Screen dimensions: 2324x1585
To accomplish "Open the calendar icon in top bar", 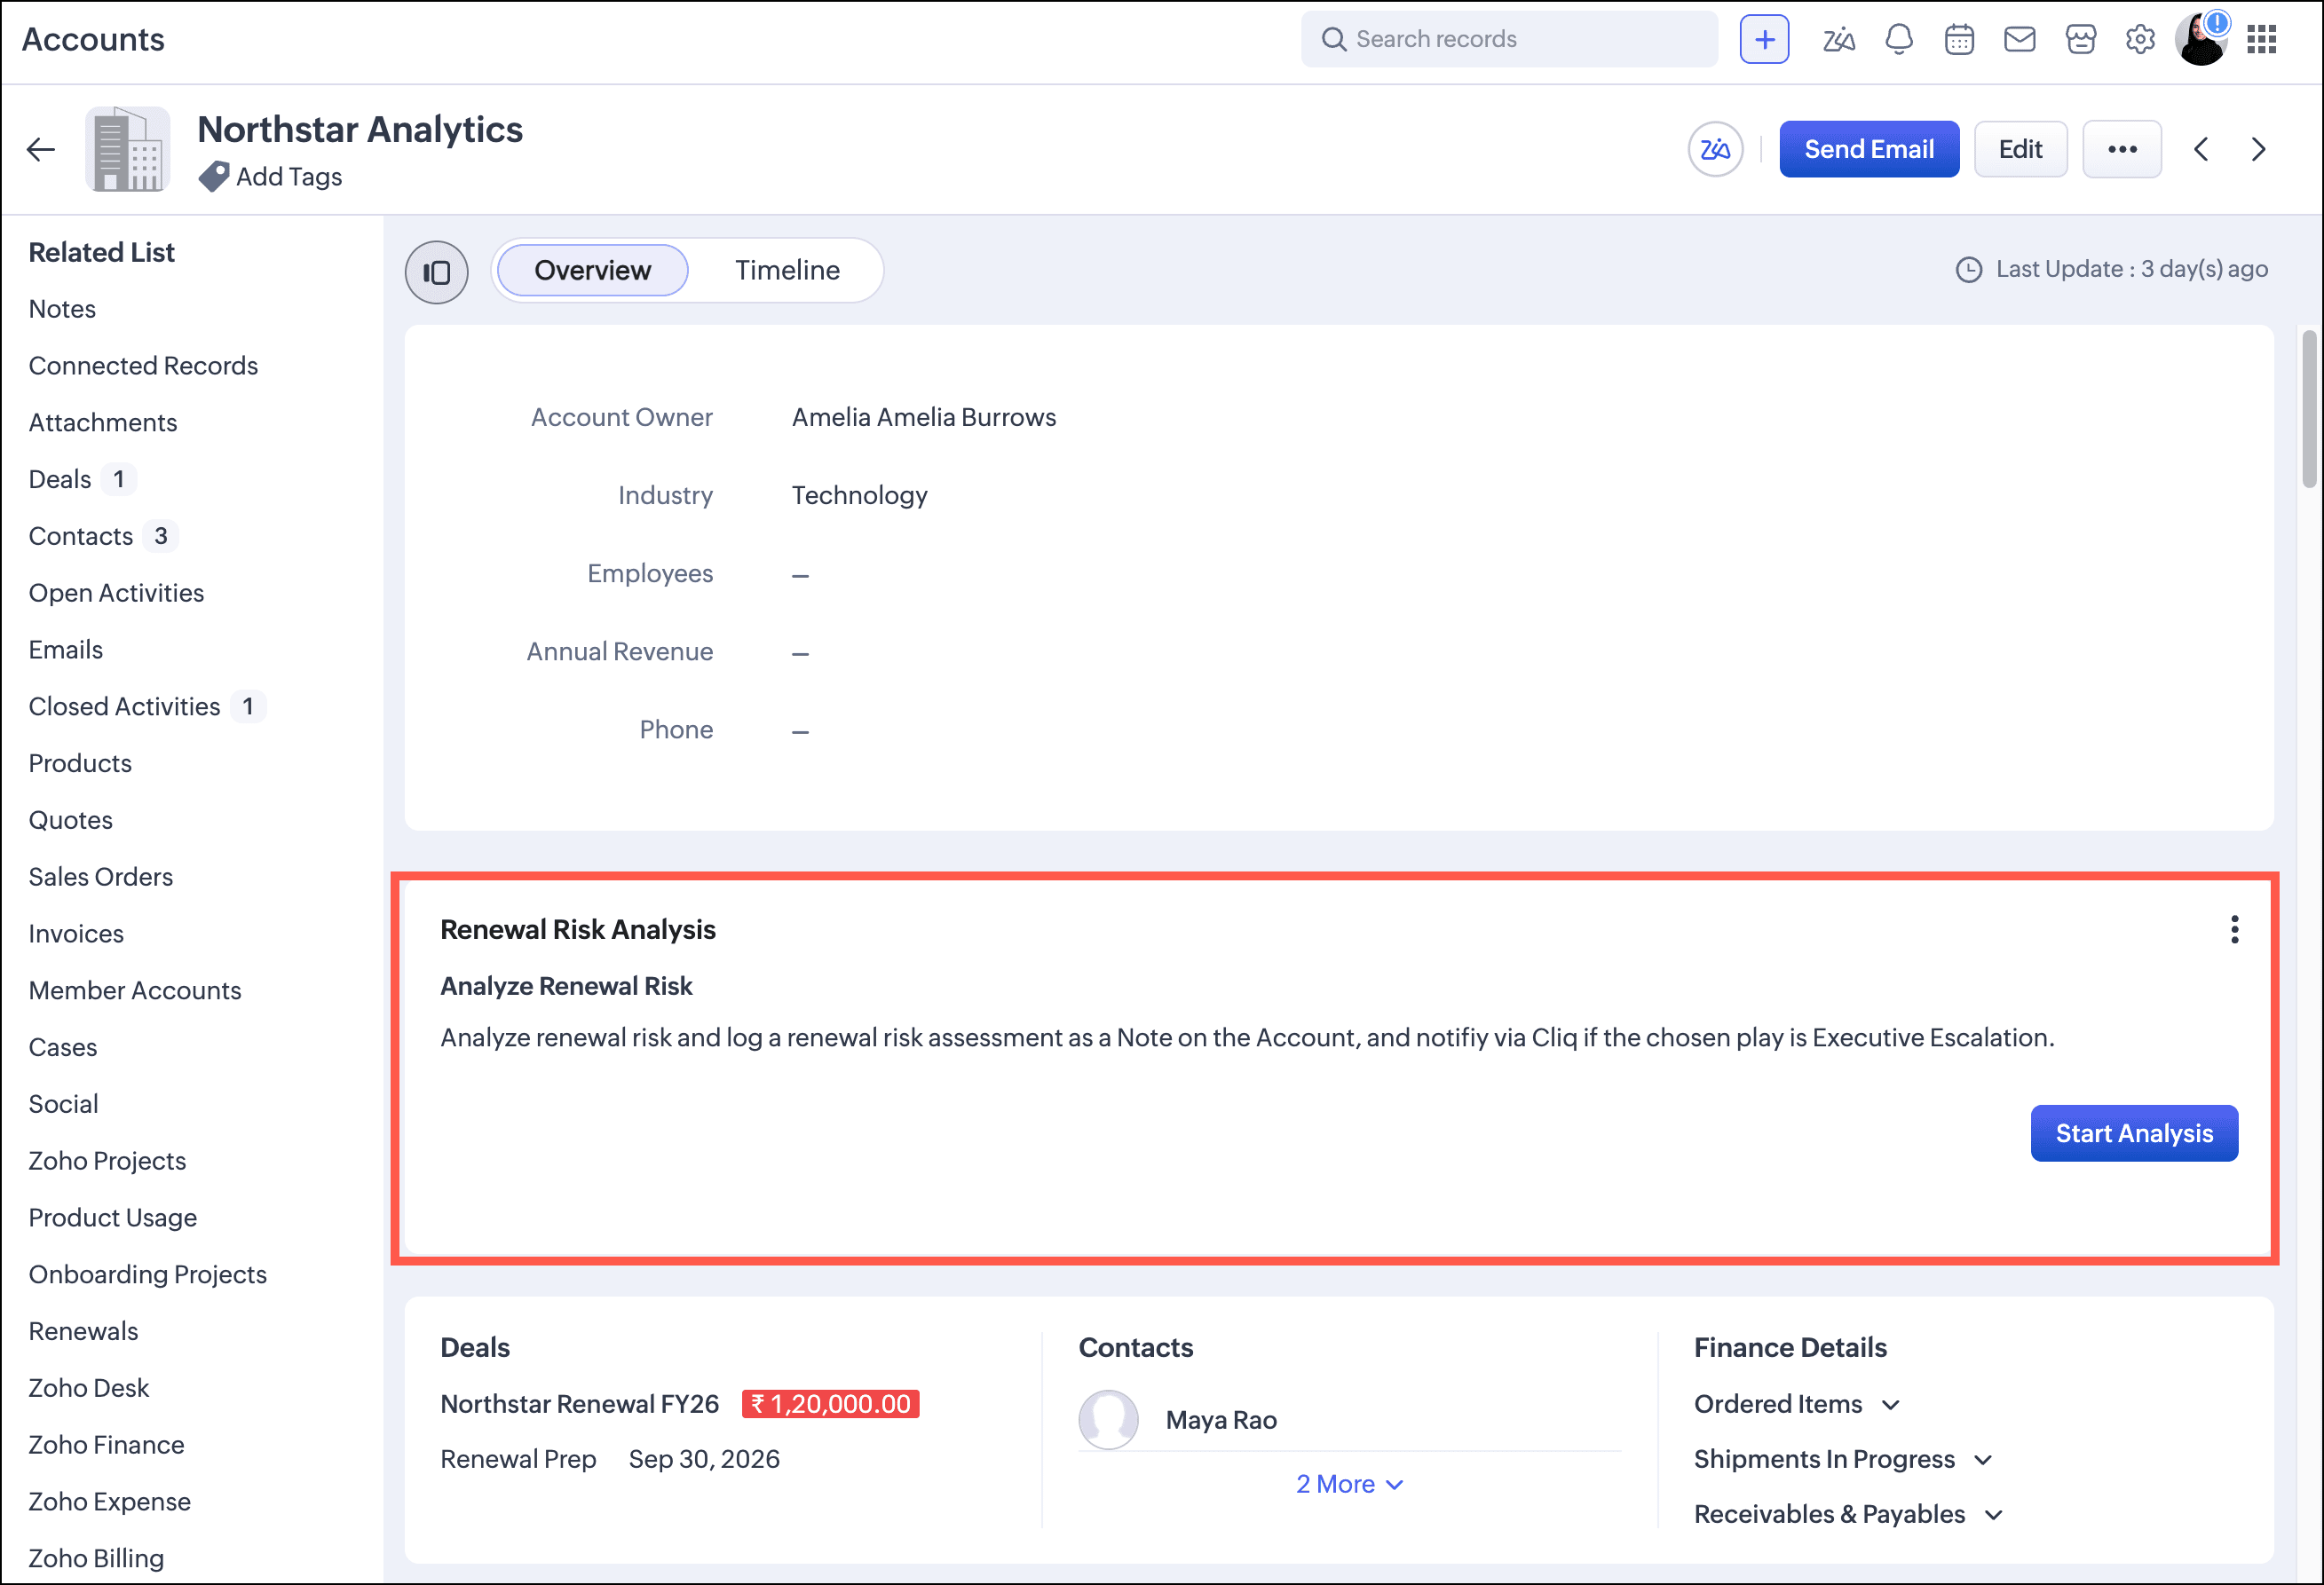I will 1959,40.
